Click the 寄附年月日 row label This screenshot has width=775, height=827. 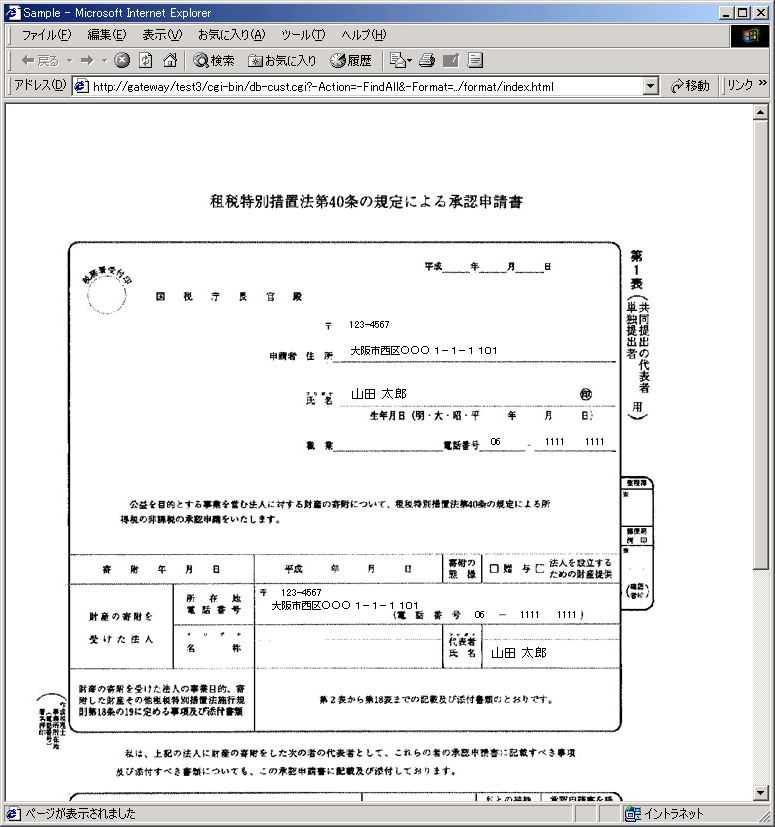pos(161,569)
